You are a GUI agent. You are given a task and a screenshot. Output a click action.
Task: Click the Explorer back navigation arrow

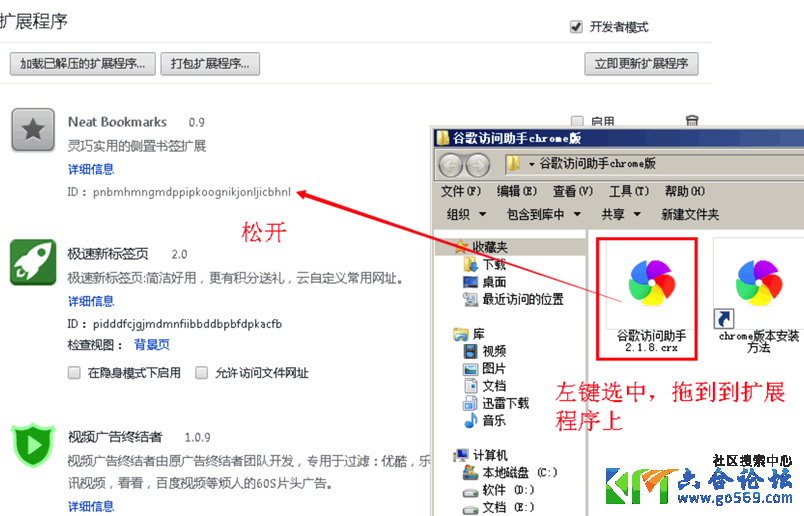[x=453, y=164]
